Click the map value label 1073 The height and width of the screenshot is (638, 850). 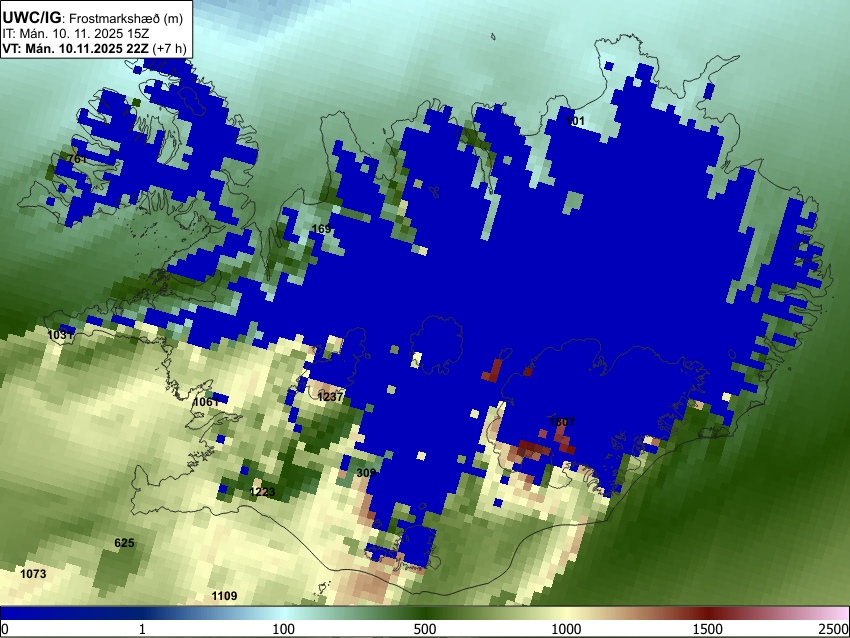[33, 573]
